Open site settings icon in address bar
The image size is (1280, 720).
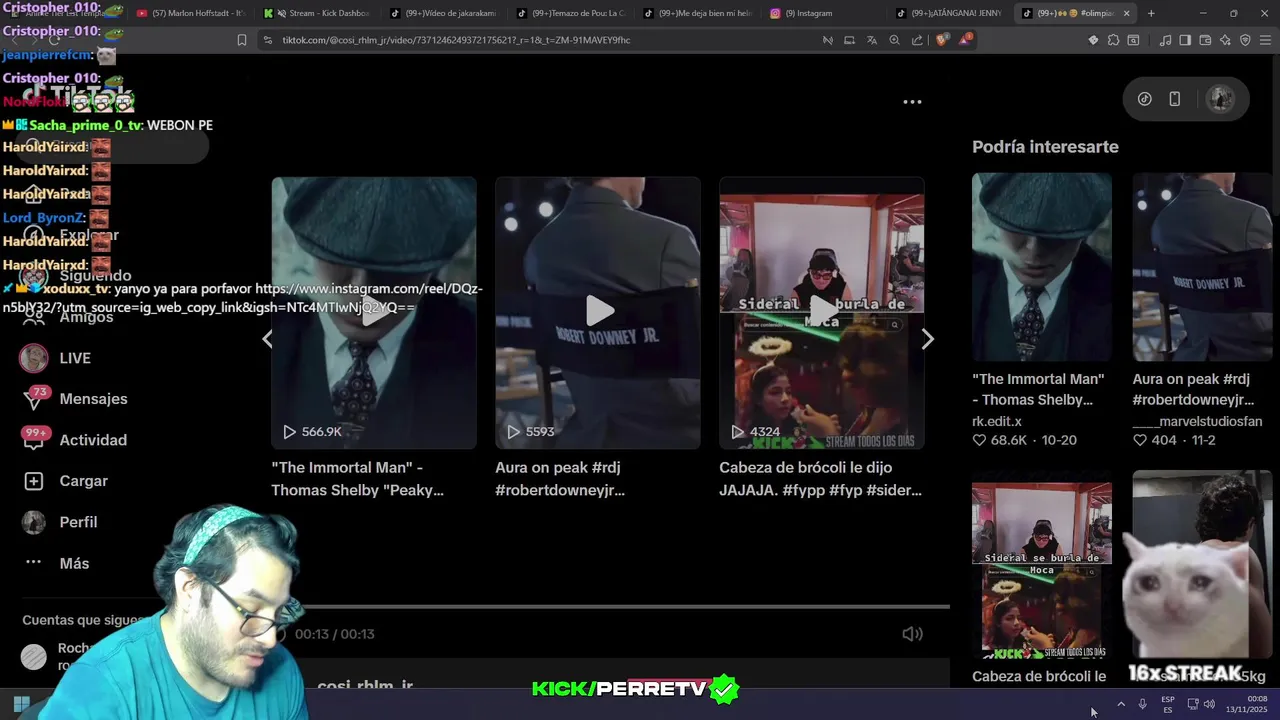(267, 40)
